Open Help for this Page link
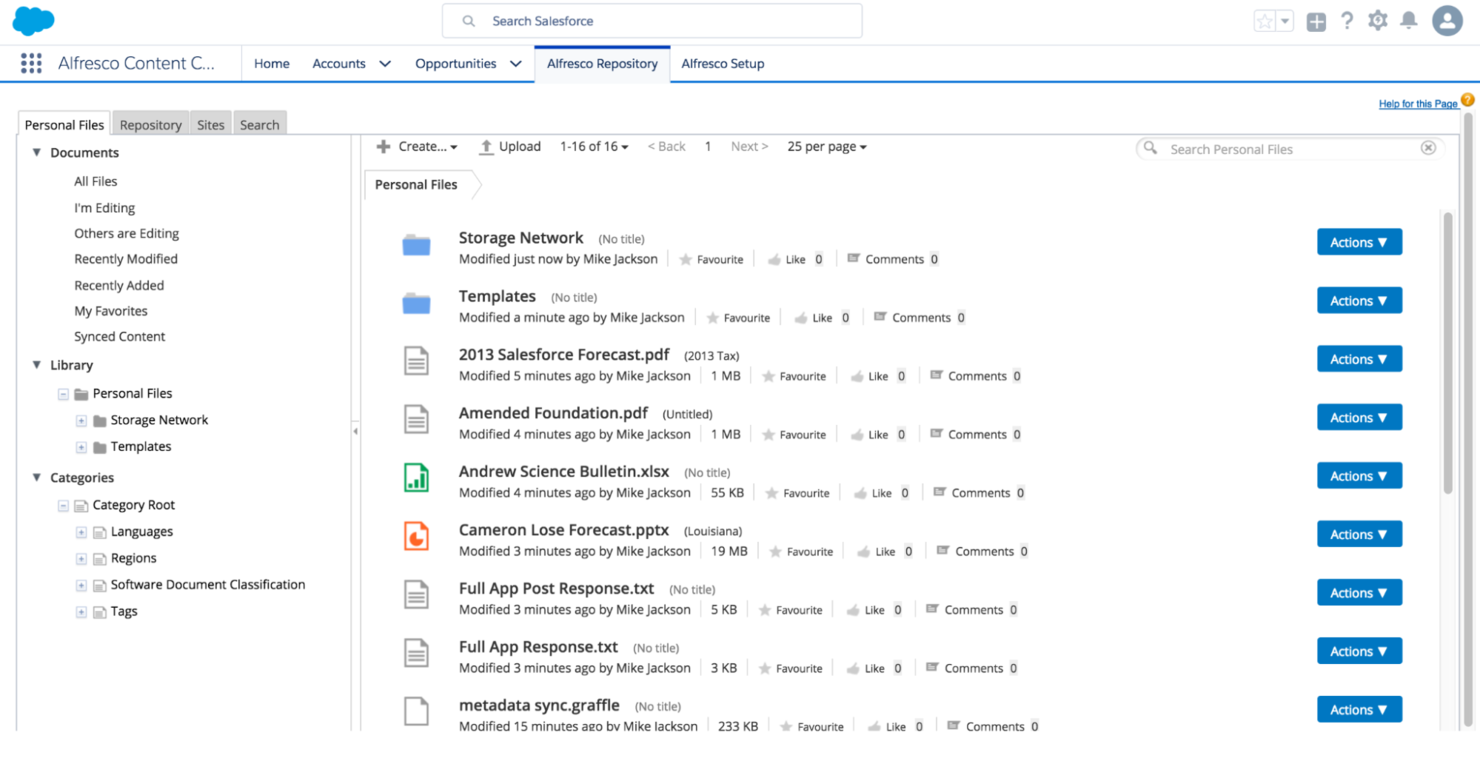This screenshot has height=761, width=1480. tap(1418, 104)
